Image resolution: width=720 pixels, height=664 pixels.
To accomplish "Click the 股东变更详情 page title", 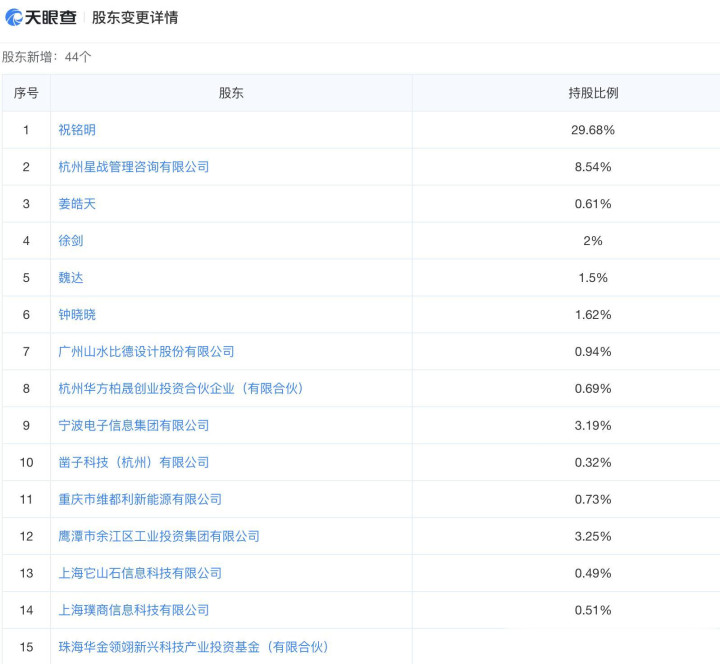I will tap(135, 17).
